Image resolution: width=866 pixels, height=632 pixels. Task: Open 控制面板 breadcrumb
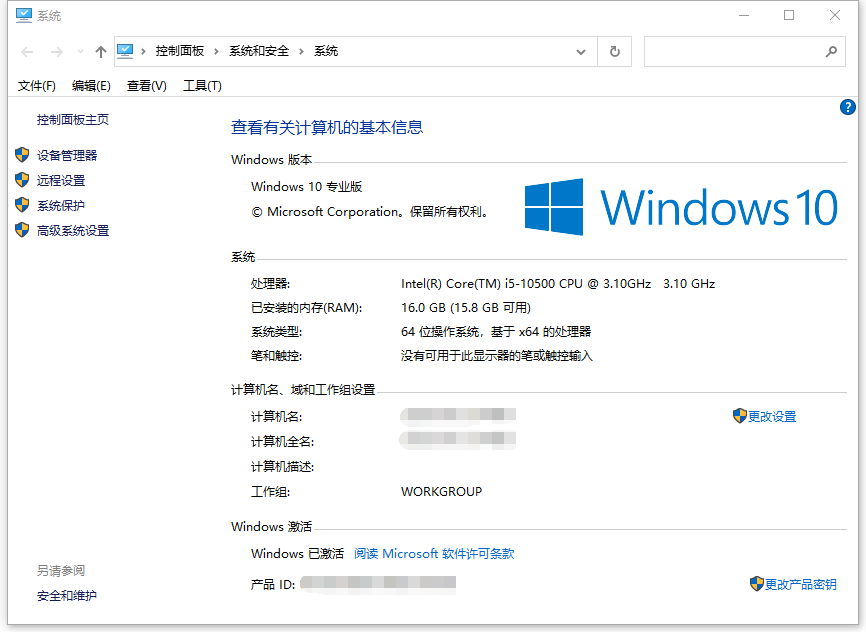click(x=179, y=51)
